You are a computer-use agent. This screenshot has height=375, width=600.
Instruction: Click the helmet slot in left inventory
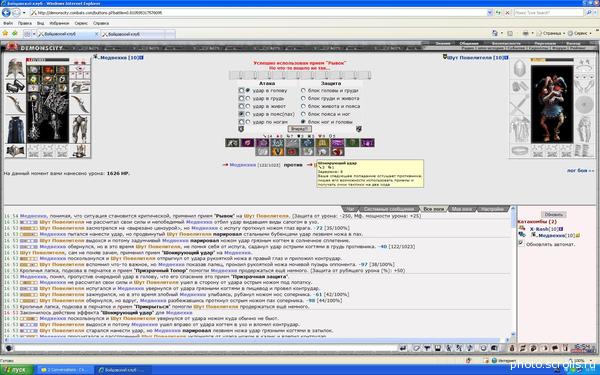(x=15, y=68)
